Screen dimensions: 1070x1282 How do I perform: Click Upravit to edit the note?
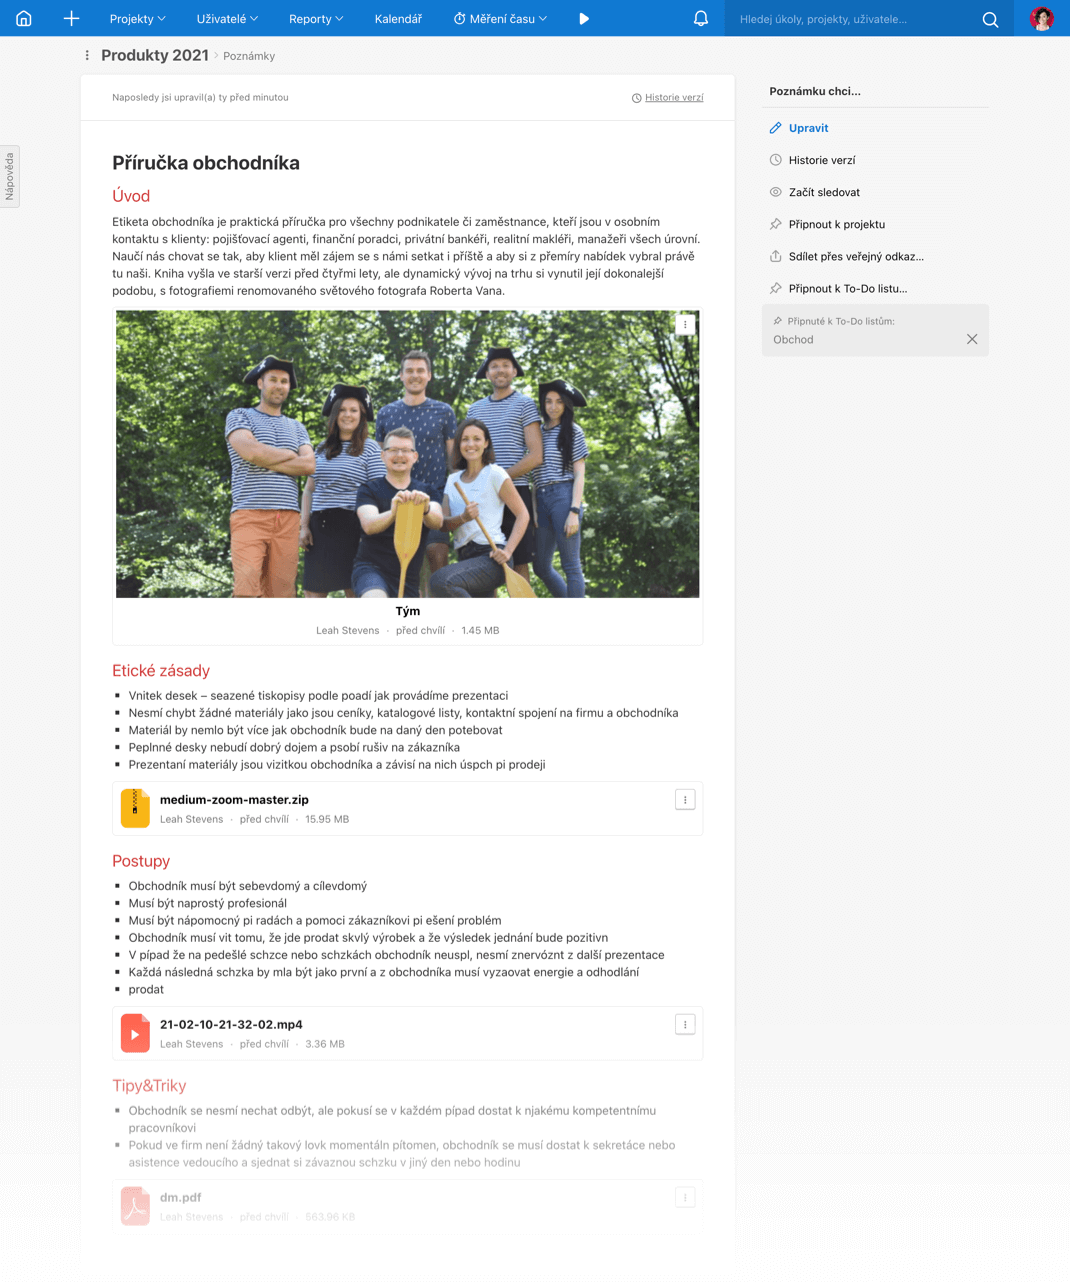point(808,128)
